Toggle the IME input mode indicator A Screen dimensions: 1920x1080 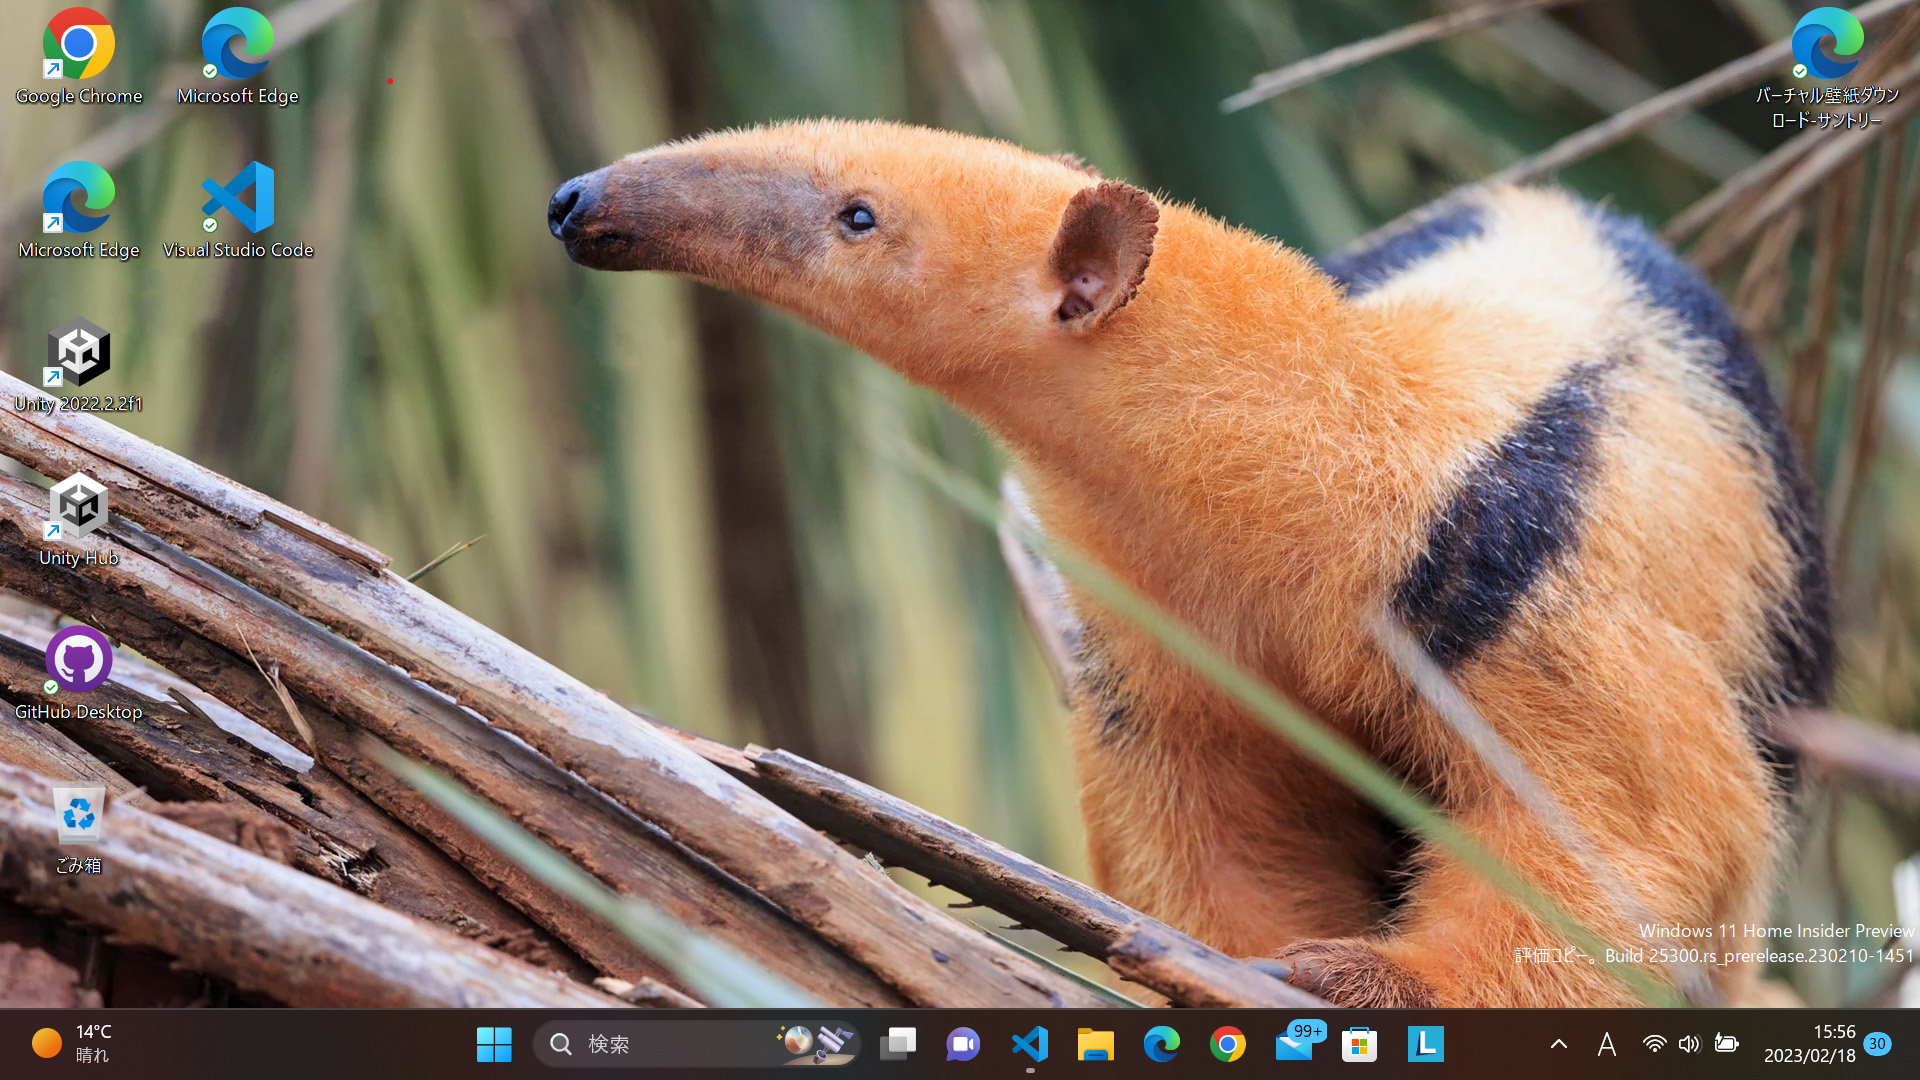(x=1606, y=1044)
